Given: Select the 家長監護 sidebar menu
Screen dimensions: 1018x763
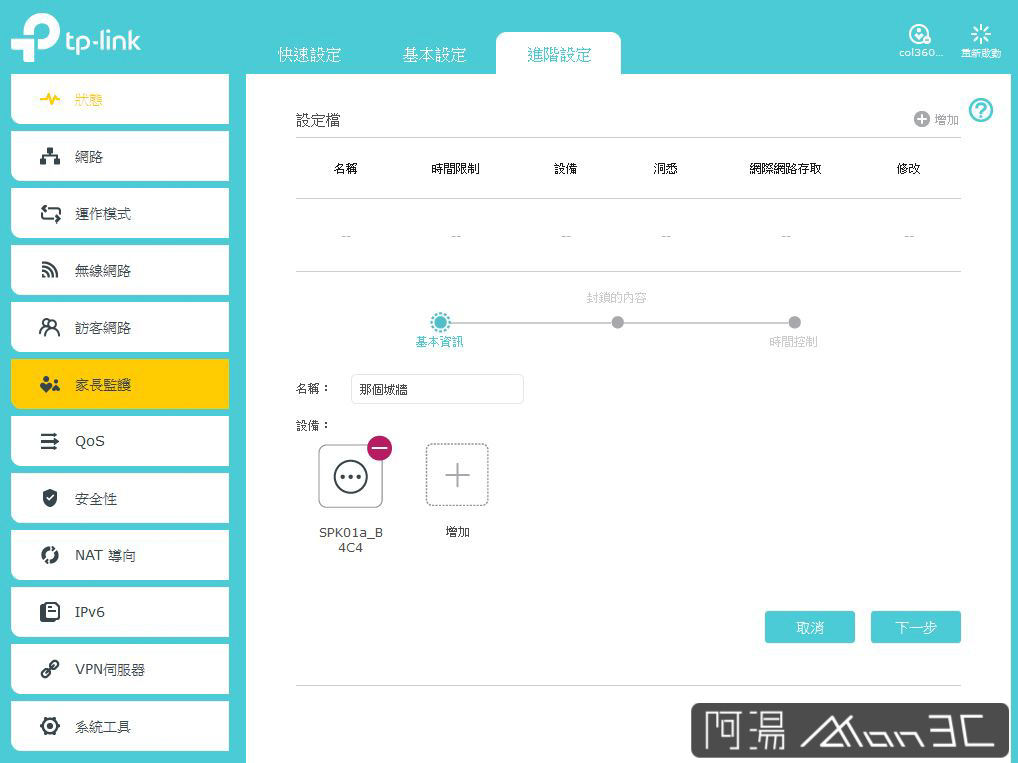Looking at the screenshot, I should 120,384.
